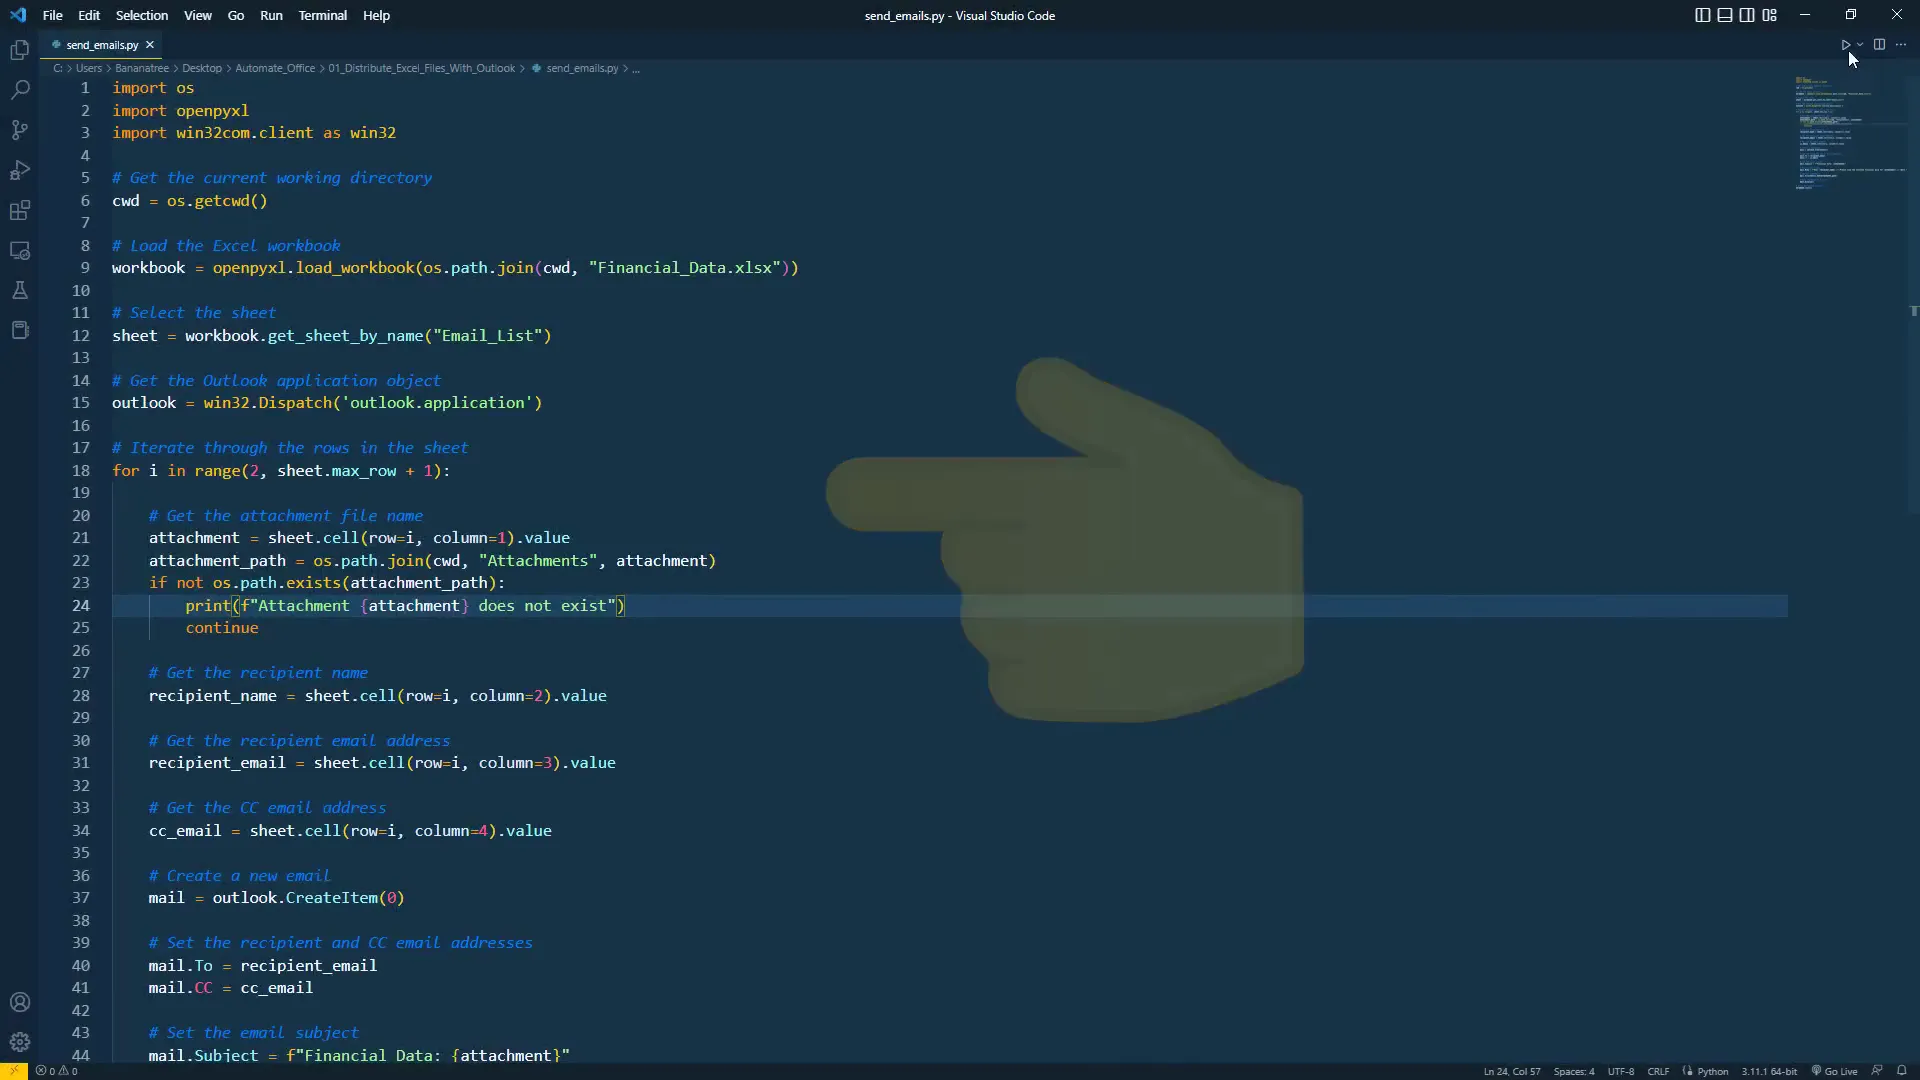The width and height of the screenshot is (1920, 1080).
Task: Click the Split Editor Right icon
Action: (1879, 45)
